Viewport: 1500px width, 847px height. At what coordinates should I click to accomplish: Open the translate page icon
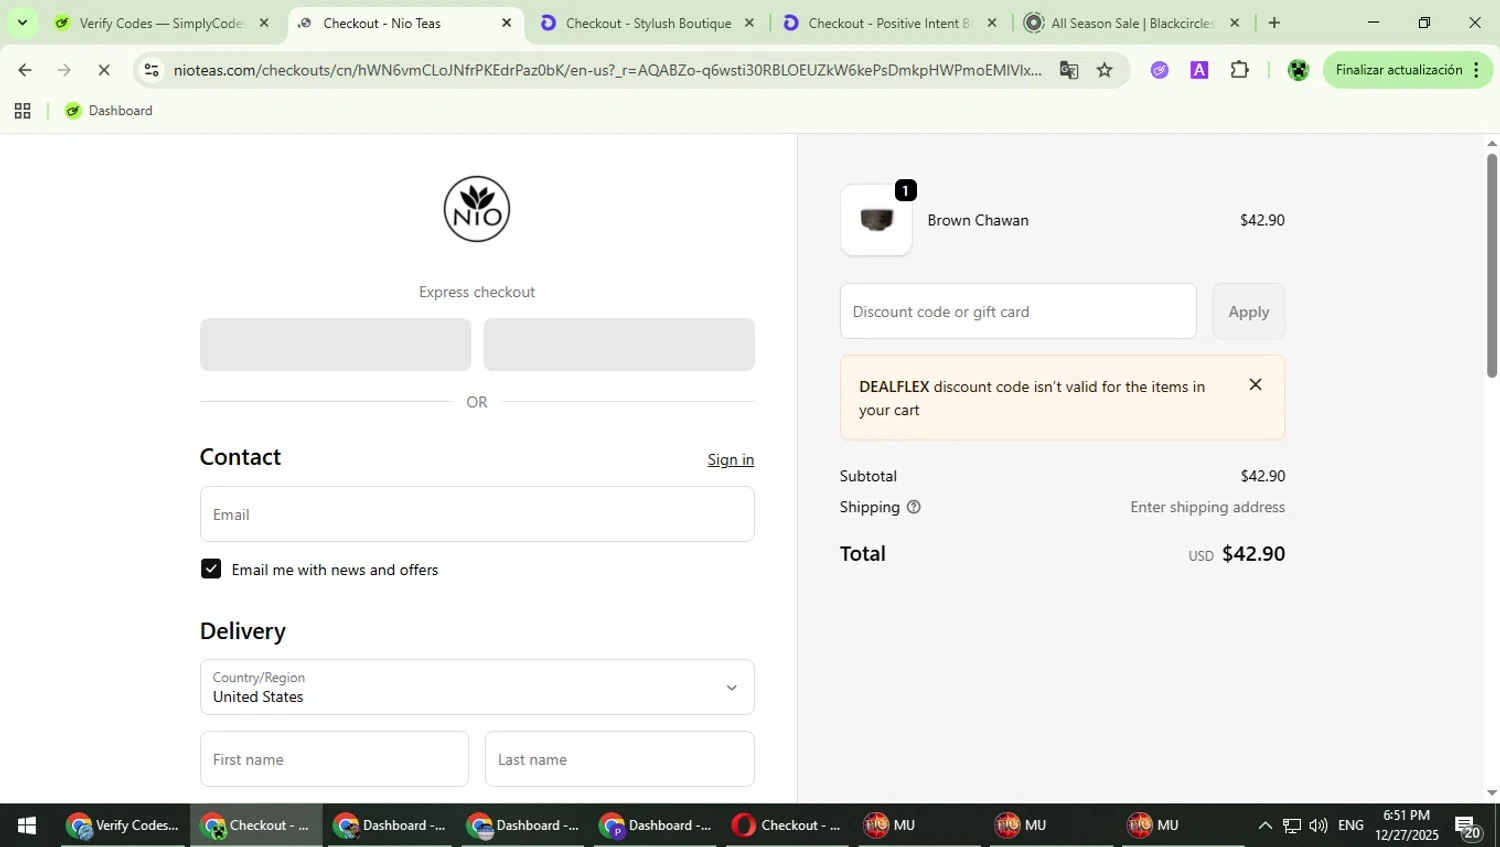click(x=1069, y=70)
